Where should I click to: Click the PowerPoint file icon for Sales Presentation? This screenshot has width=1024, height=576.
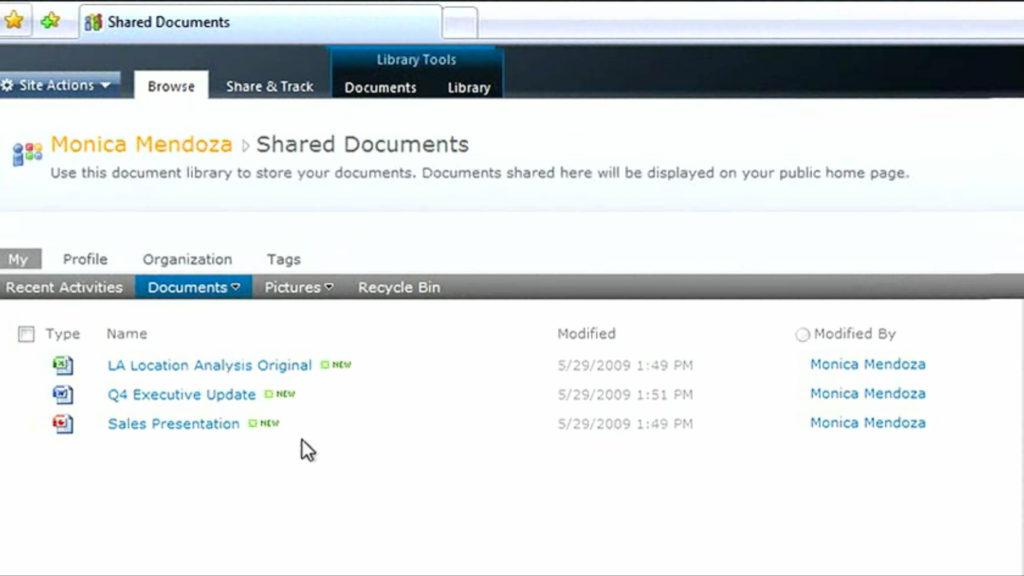tap(63, 424)
